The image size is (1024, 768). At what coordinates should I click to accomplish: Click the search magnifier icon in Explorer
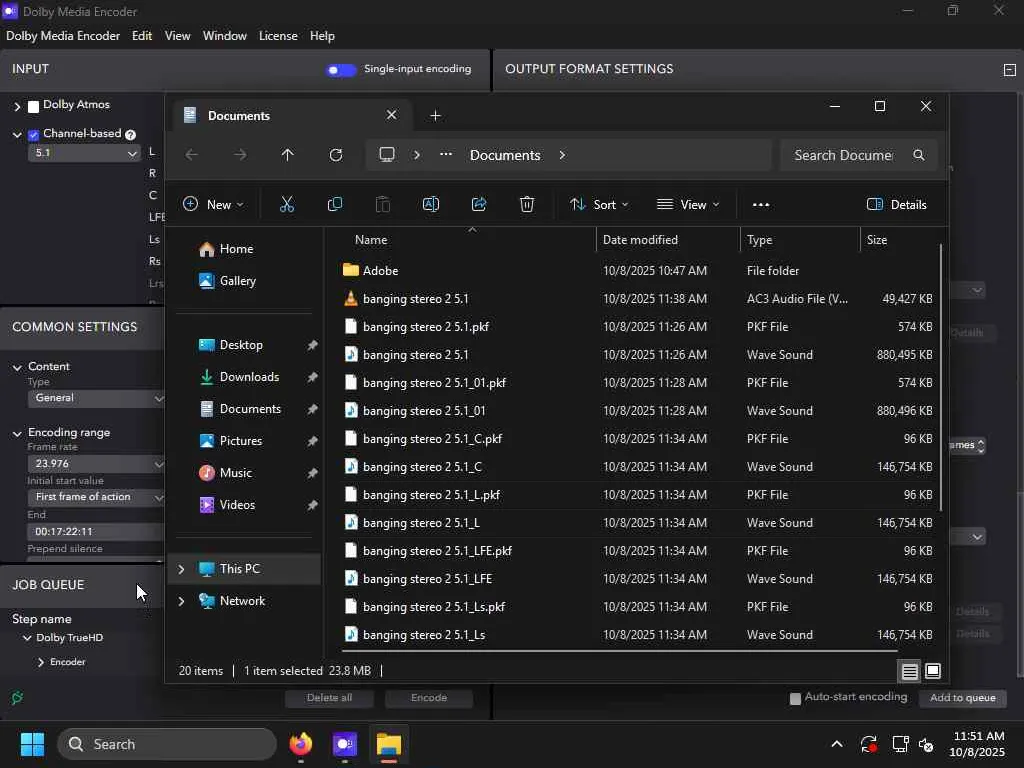coord(919,155)
